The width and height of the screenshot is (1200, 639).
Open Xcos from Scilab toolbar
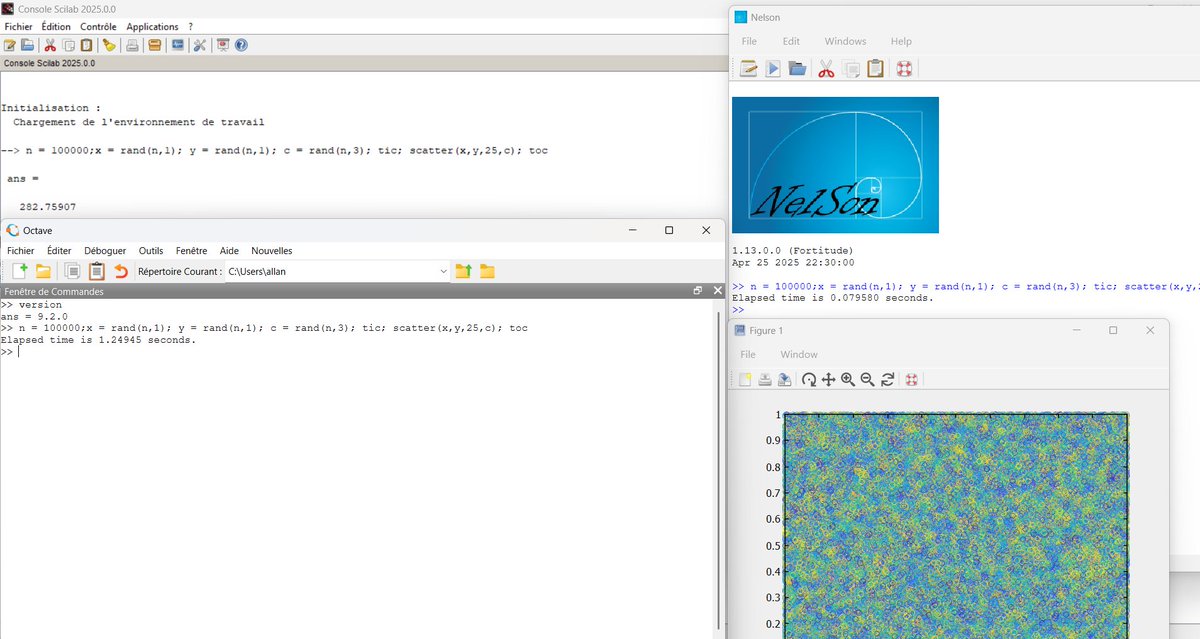[x=177, y=45]
